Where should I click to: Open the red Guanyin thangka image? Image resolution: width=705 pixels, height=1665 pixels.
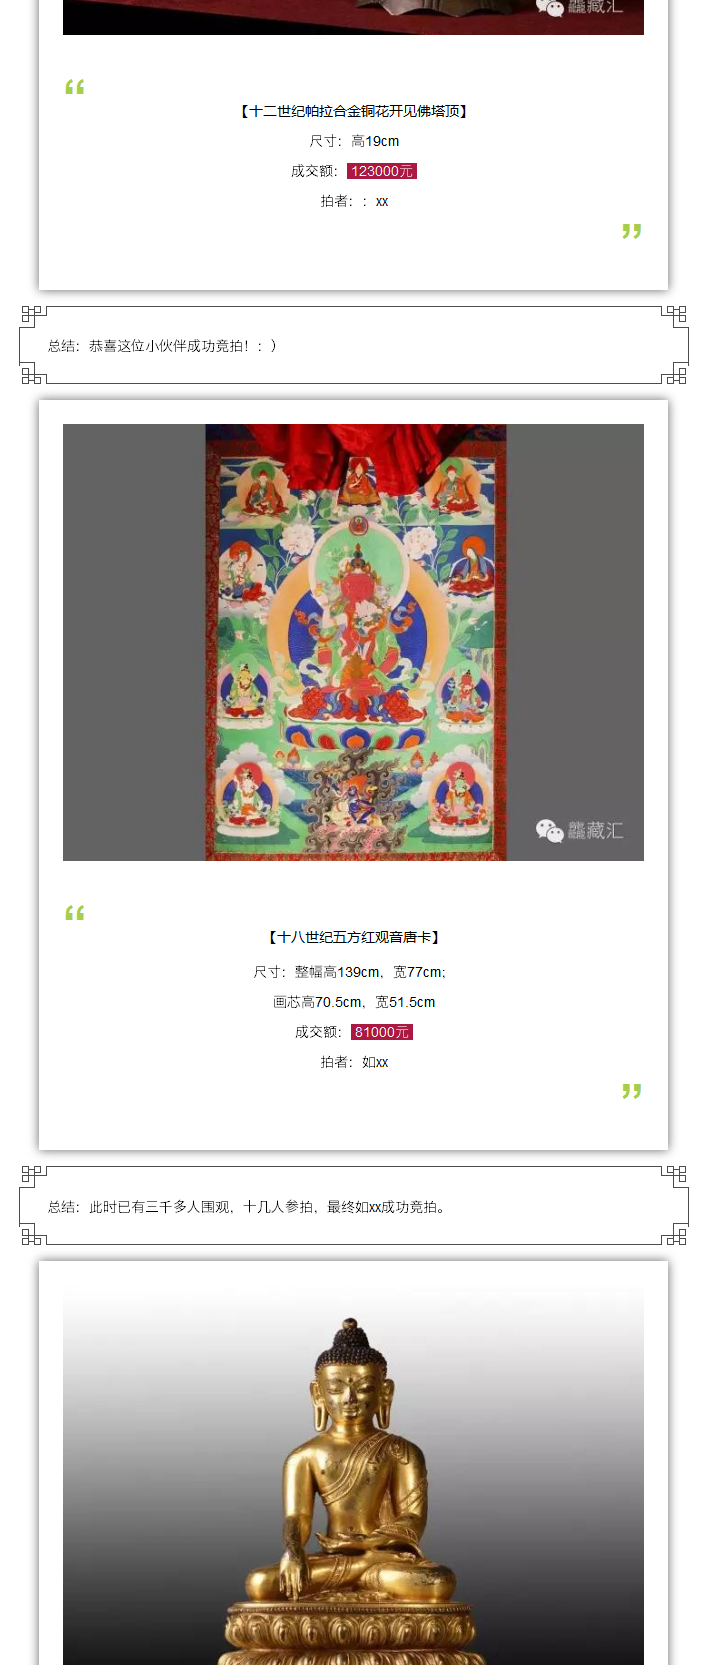point(353,642)
